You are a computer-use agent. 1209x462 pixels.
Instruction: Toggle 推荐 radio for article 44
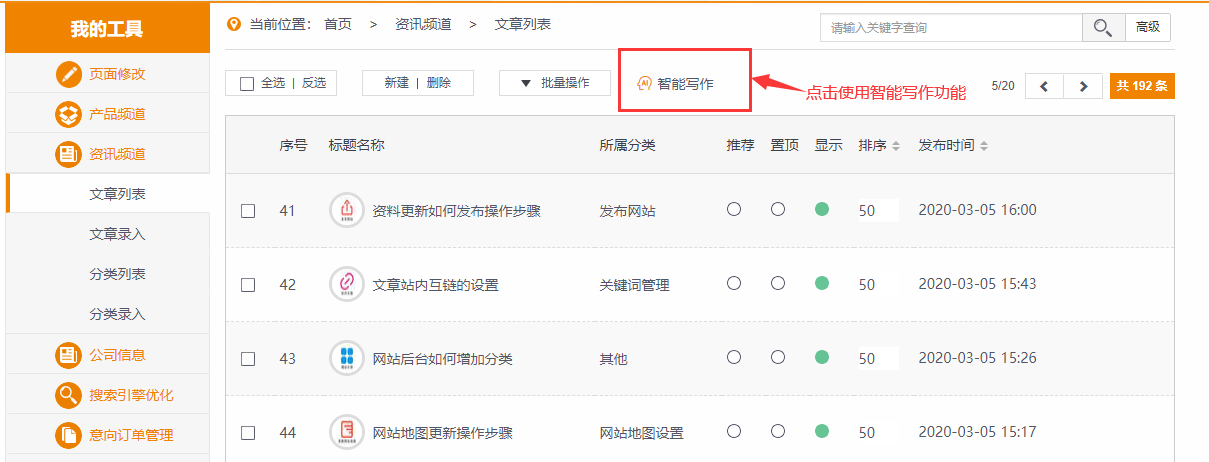pyautogui.click(x=734, y=431)
